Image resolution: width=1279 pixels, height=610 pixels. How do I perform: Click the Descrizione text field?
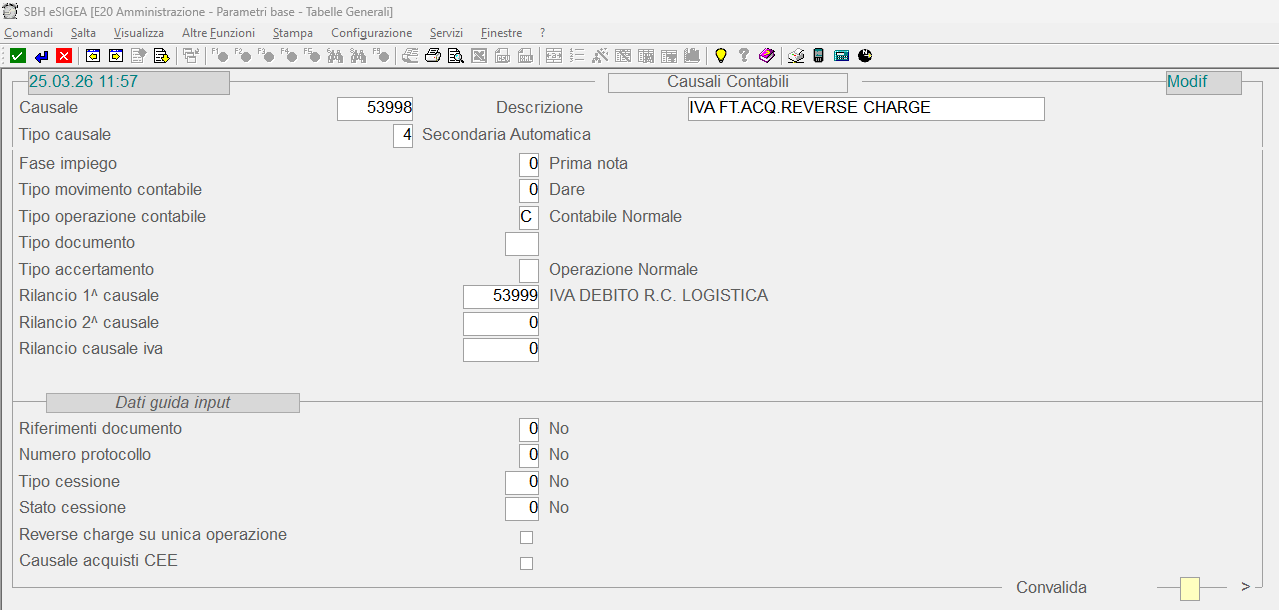coord(866,108)
